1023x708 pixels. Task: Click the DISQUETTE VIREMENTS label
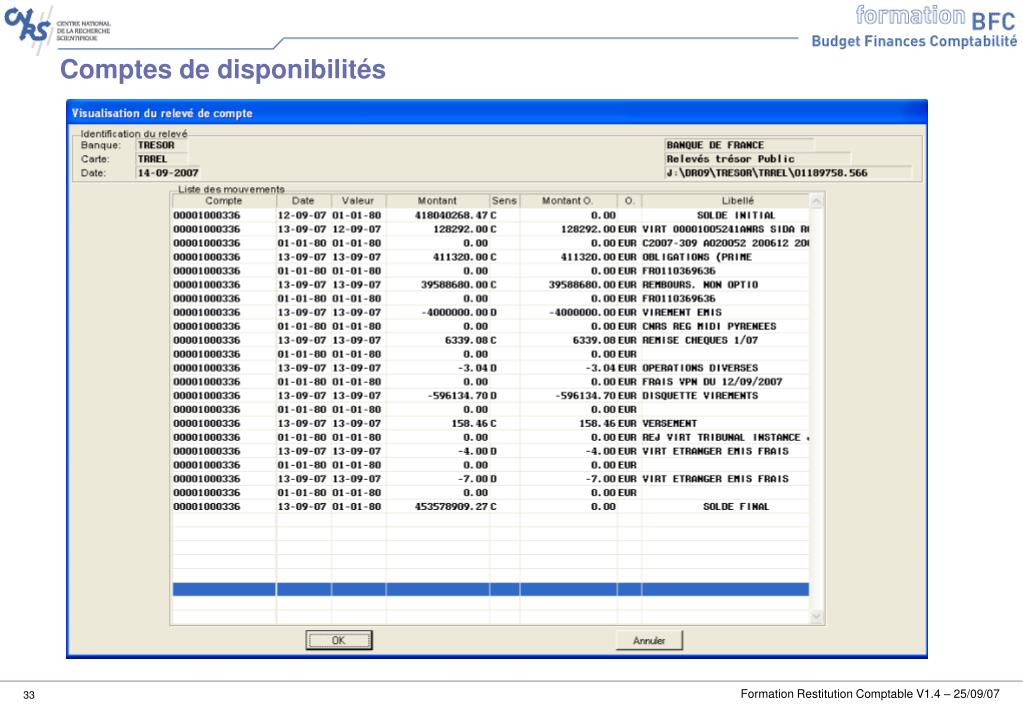tap(700, 395)
